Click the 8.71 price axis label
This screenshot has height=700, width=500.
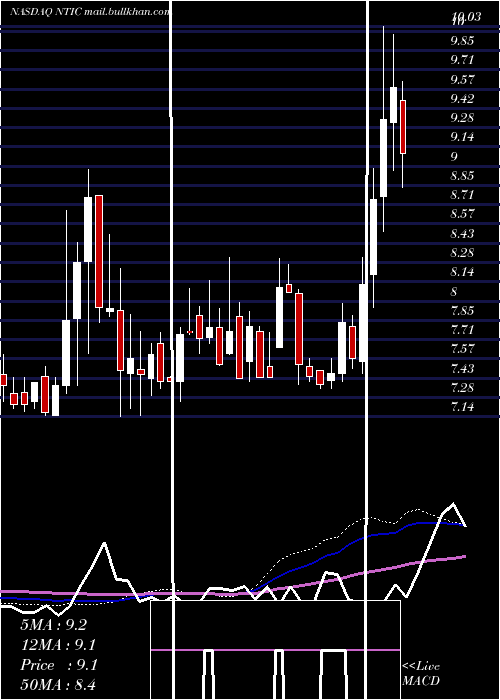point(462,195)
